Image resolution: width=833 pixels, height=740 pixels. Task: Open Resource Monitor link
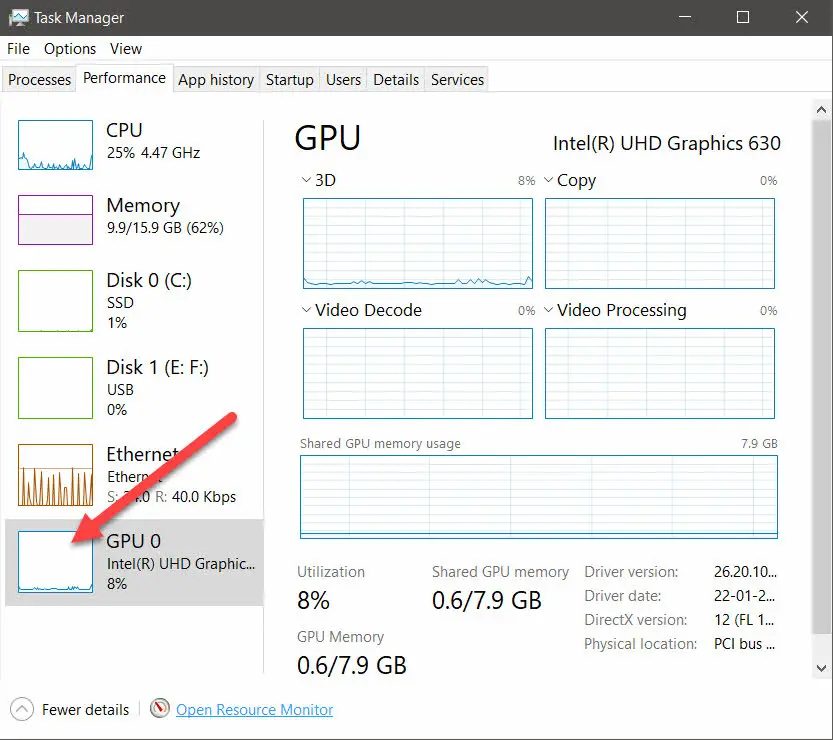pos(254,710)
